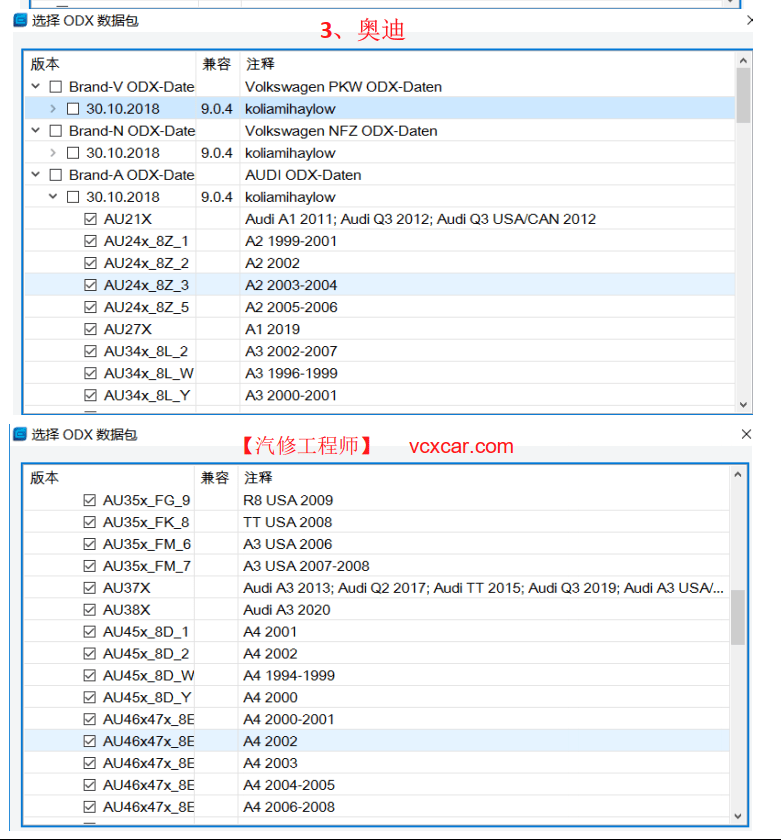Image resolution: width=781 pixels, height=840 pixels.
Task: Tick the Brand-N ODX-Date checkbox
Action: point(56,131)
